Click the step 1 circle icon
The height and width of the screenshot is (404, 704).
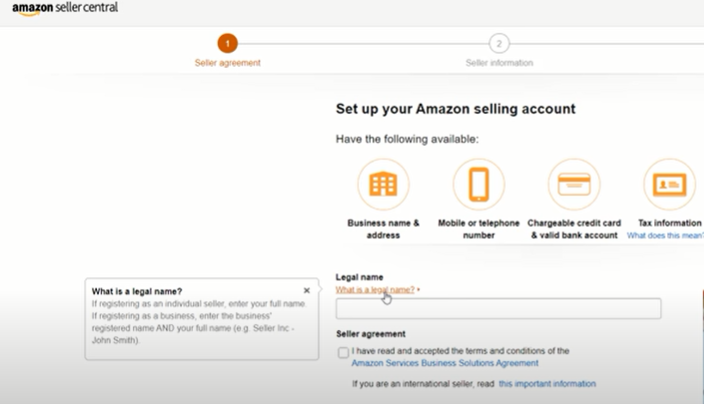coord(228,43)
